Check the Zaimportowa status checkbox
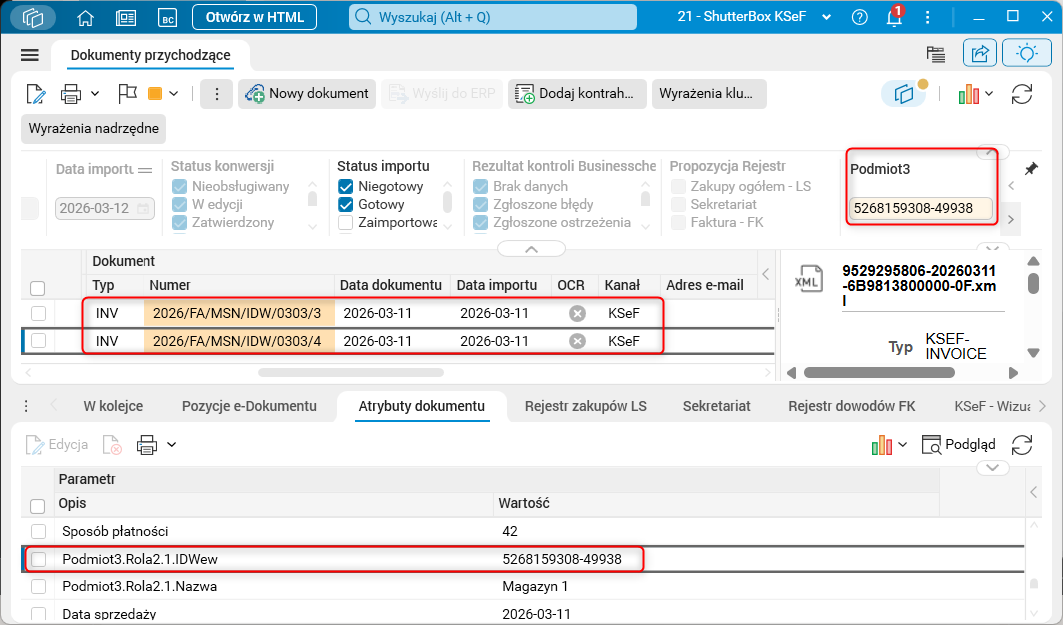This screenshot has width=1063, height=625. click(x=346, y=222)
